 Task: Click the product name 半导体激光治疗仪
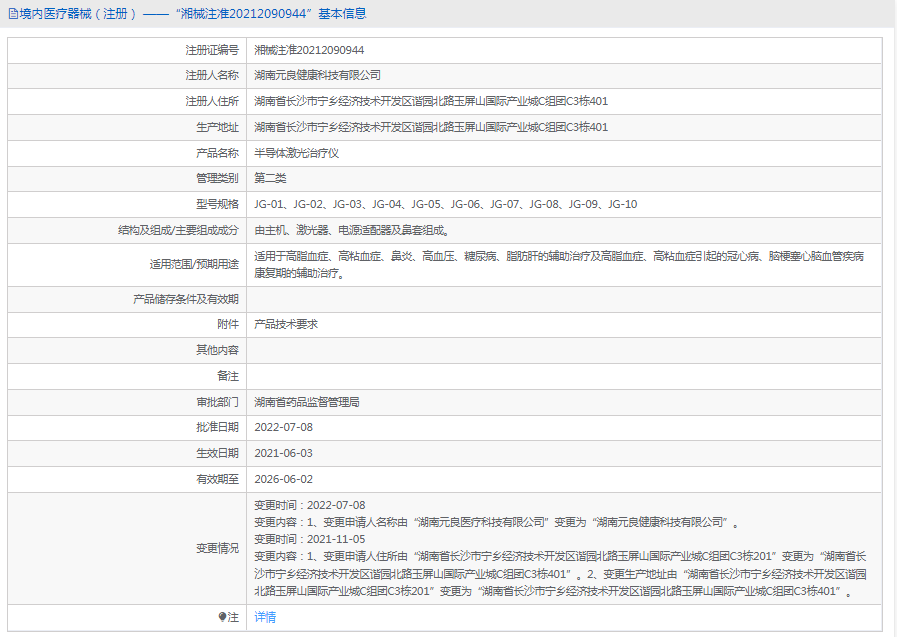(x=296, y=153)
